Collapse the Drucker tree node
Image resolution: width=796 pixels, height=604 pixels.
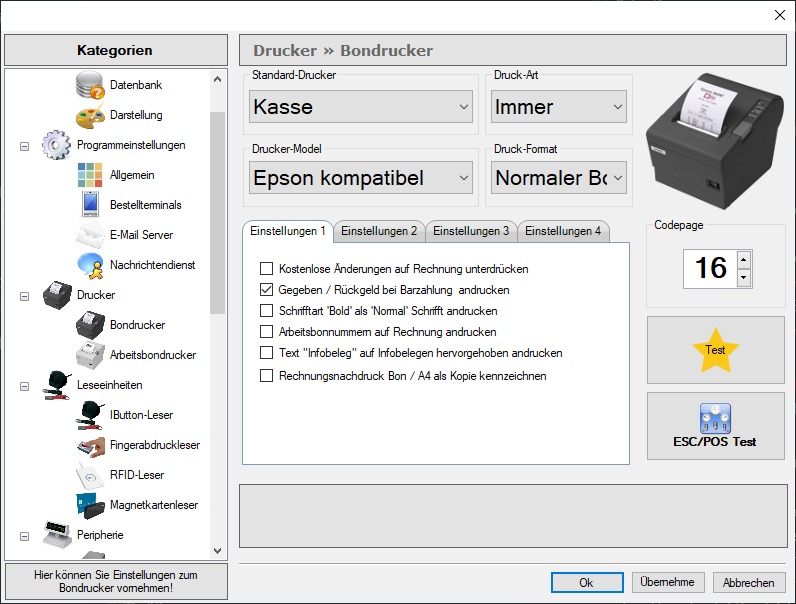(24, 296)
